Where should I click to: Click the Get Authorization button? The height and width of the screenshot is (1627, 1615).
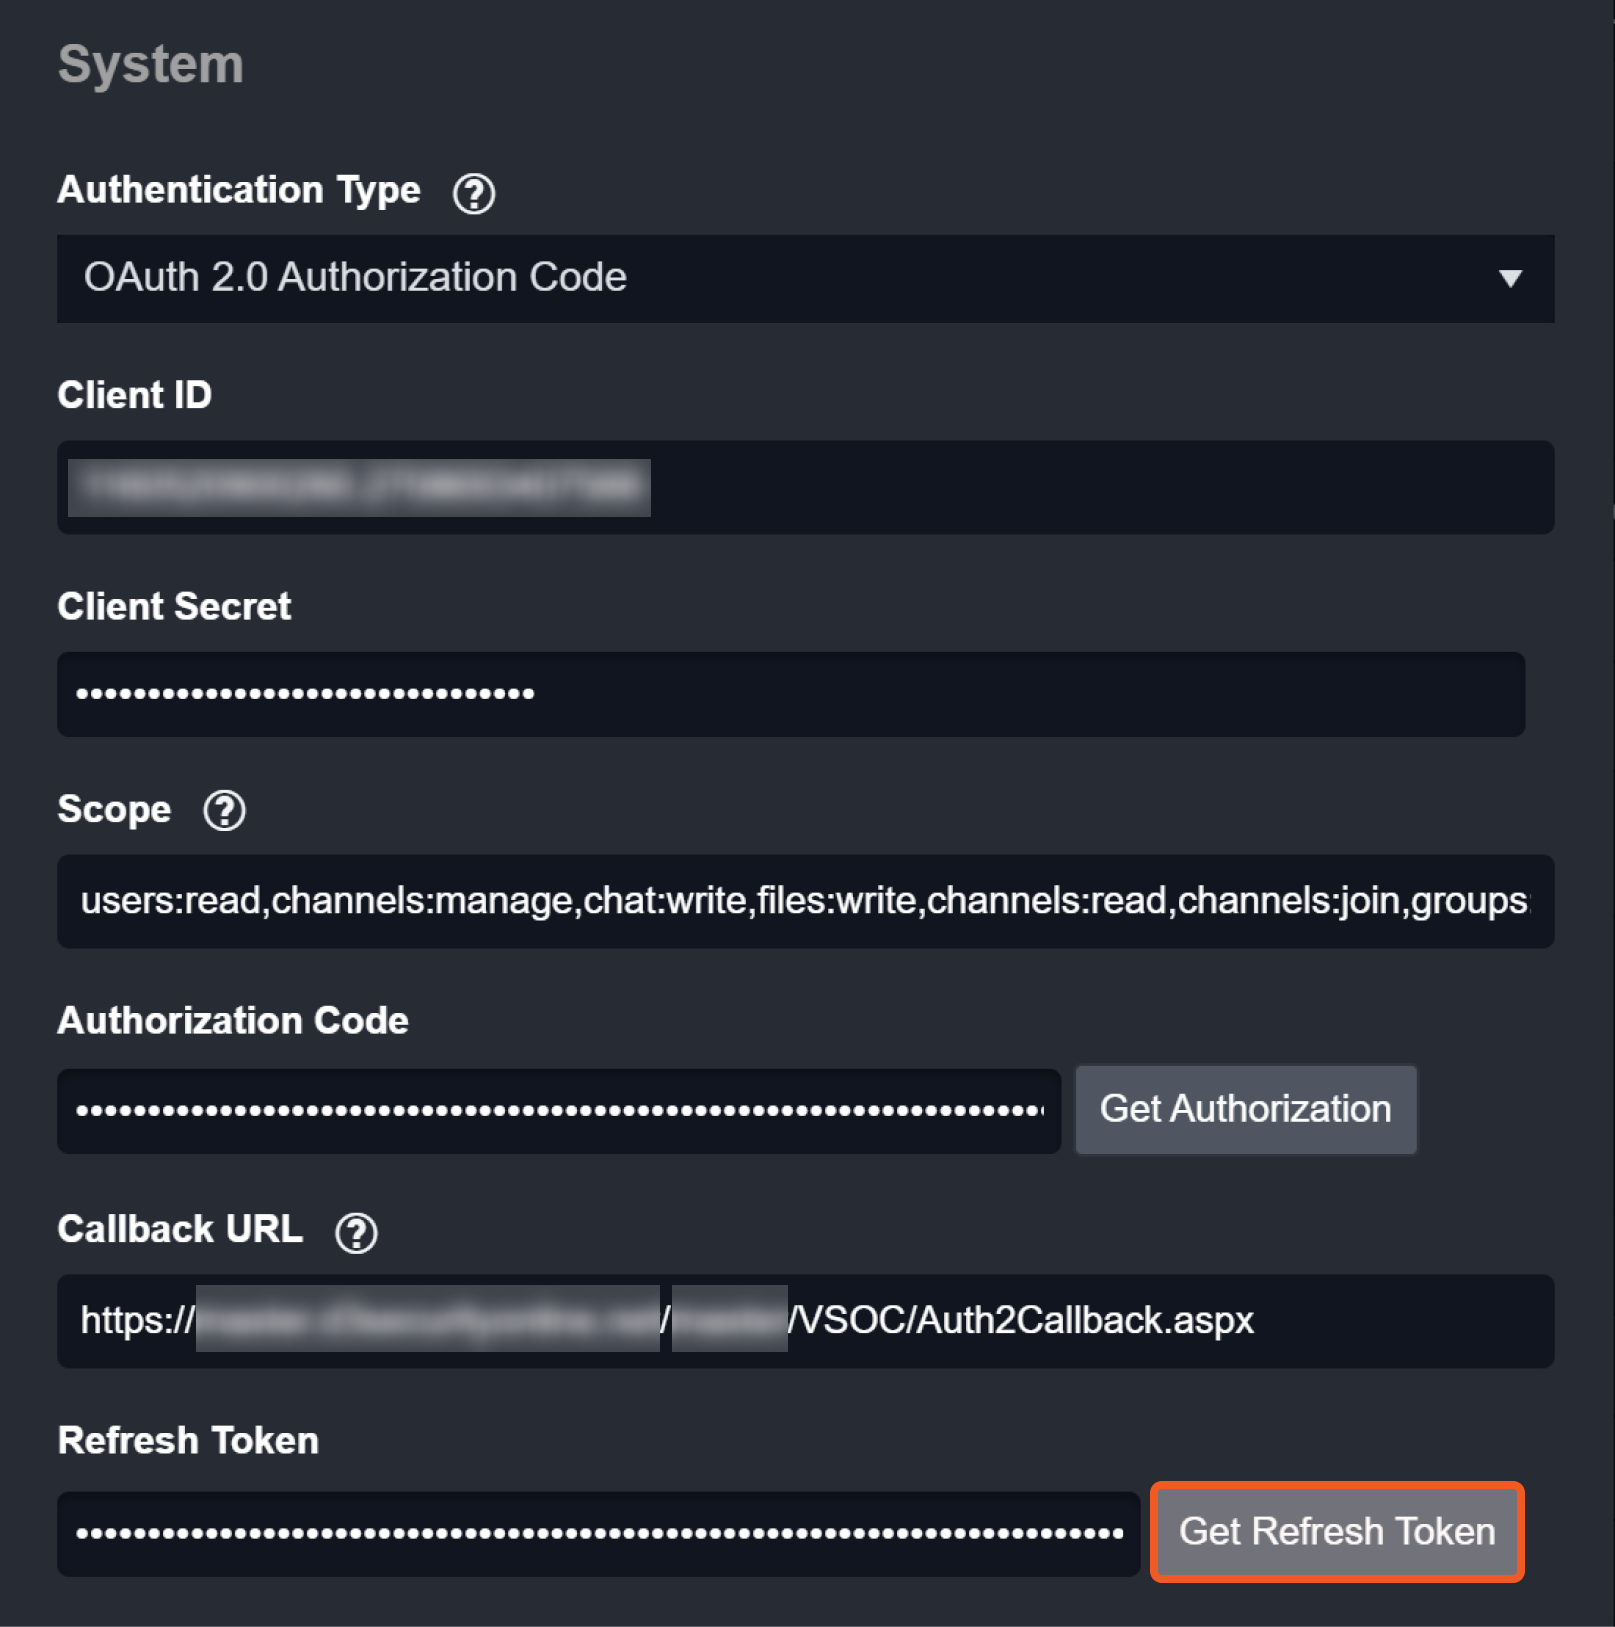(1245, 1110)
